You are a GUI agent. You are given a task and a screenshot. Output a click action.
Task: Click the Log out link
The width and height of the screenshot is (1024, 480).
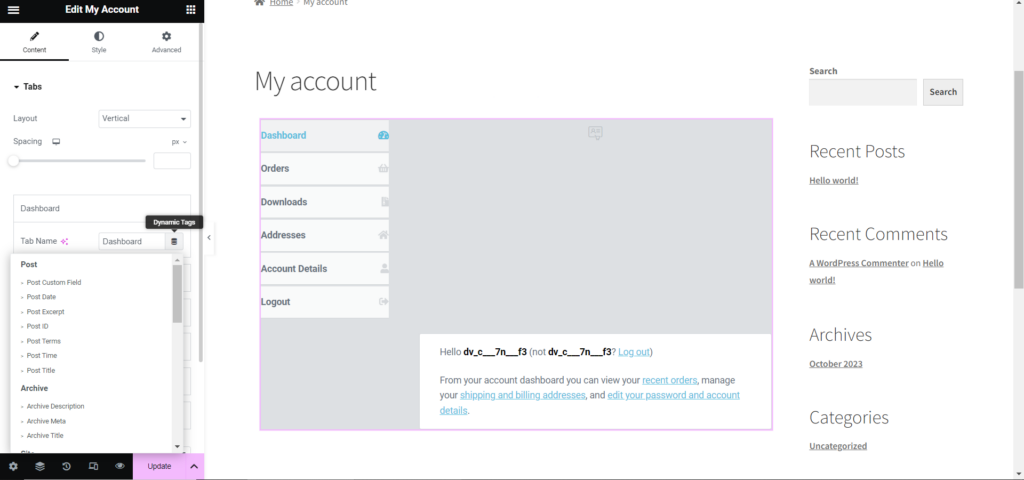pyautogui.click(x=633, y=352)
